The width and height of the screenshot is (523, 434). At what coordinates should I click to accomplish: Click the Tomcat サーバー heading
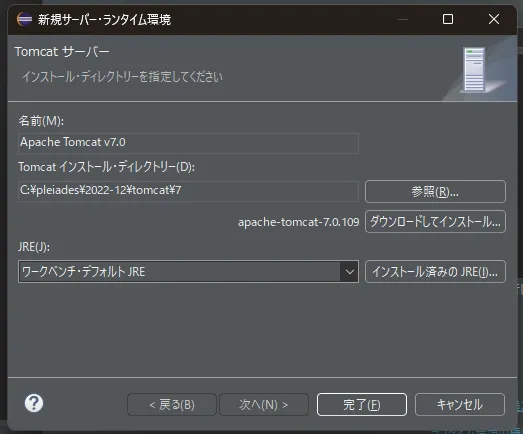click(62, 52)
